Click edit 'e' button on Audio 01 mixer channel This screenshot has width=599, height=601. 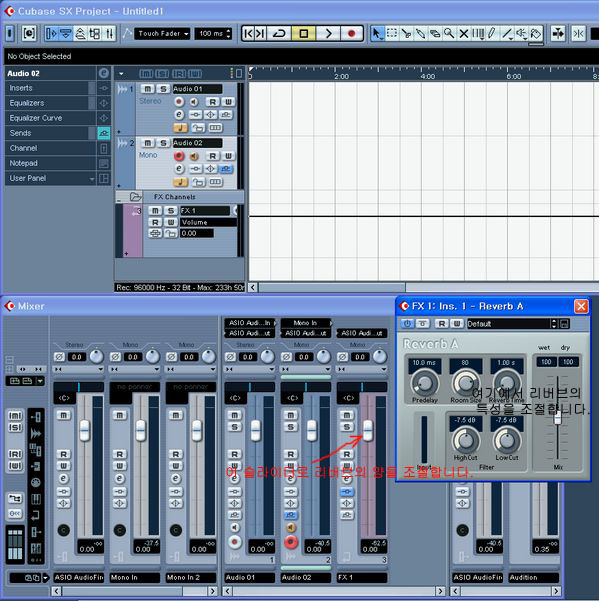click(x=234, y=478)
